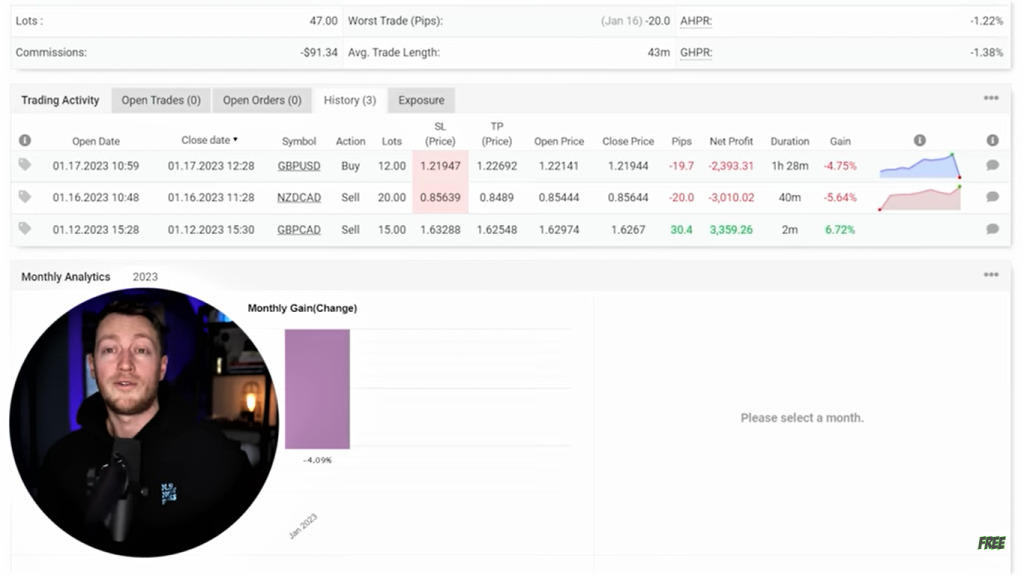Open the GBPUSD symbol link
The image size is (1024, 576).
[299, 166]
